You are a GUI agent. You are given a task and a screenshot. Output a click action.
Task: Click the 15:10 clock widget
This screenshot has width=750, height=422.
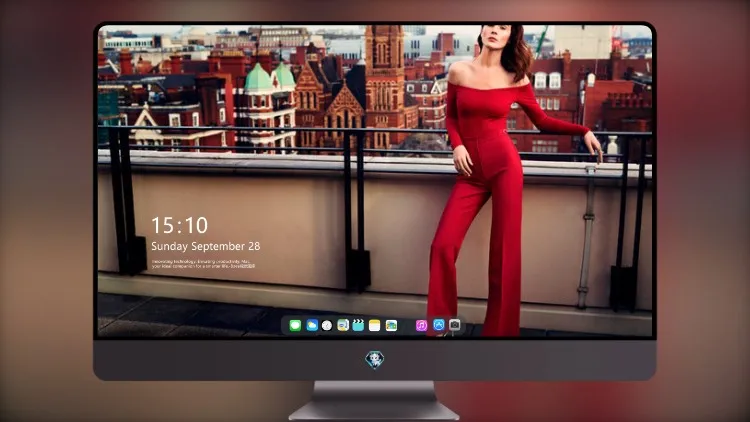click(180, 225)
